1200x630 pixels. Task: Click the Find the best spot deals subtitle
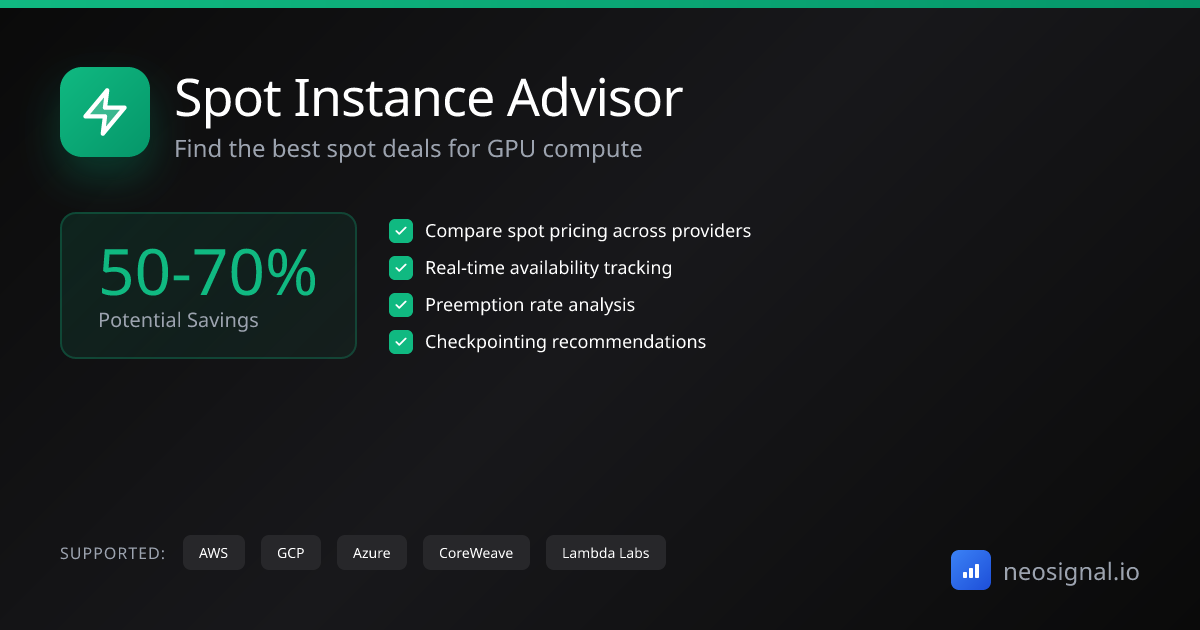click(408, 149)
